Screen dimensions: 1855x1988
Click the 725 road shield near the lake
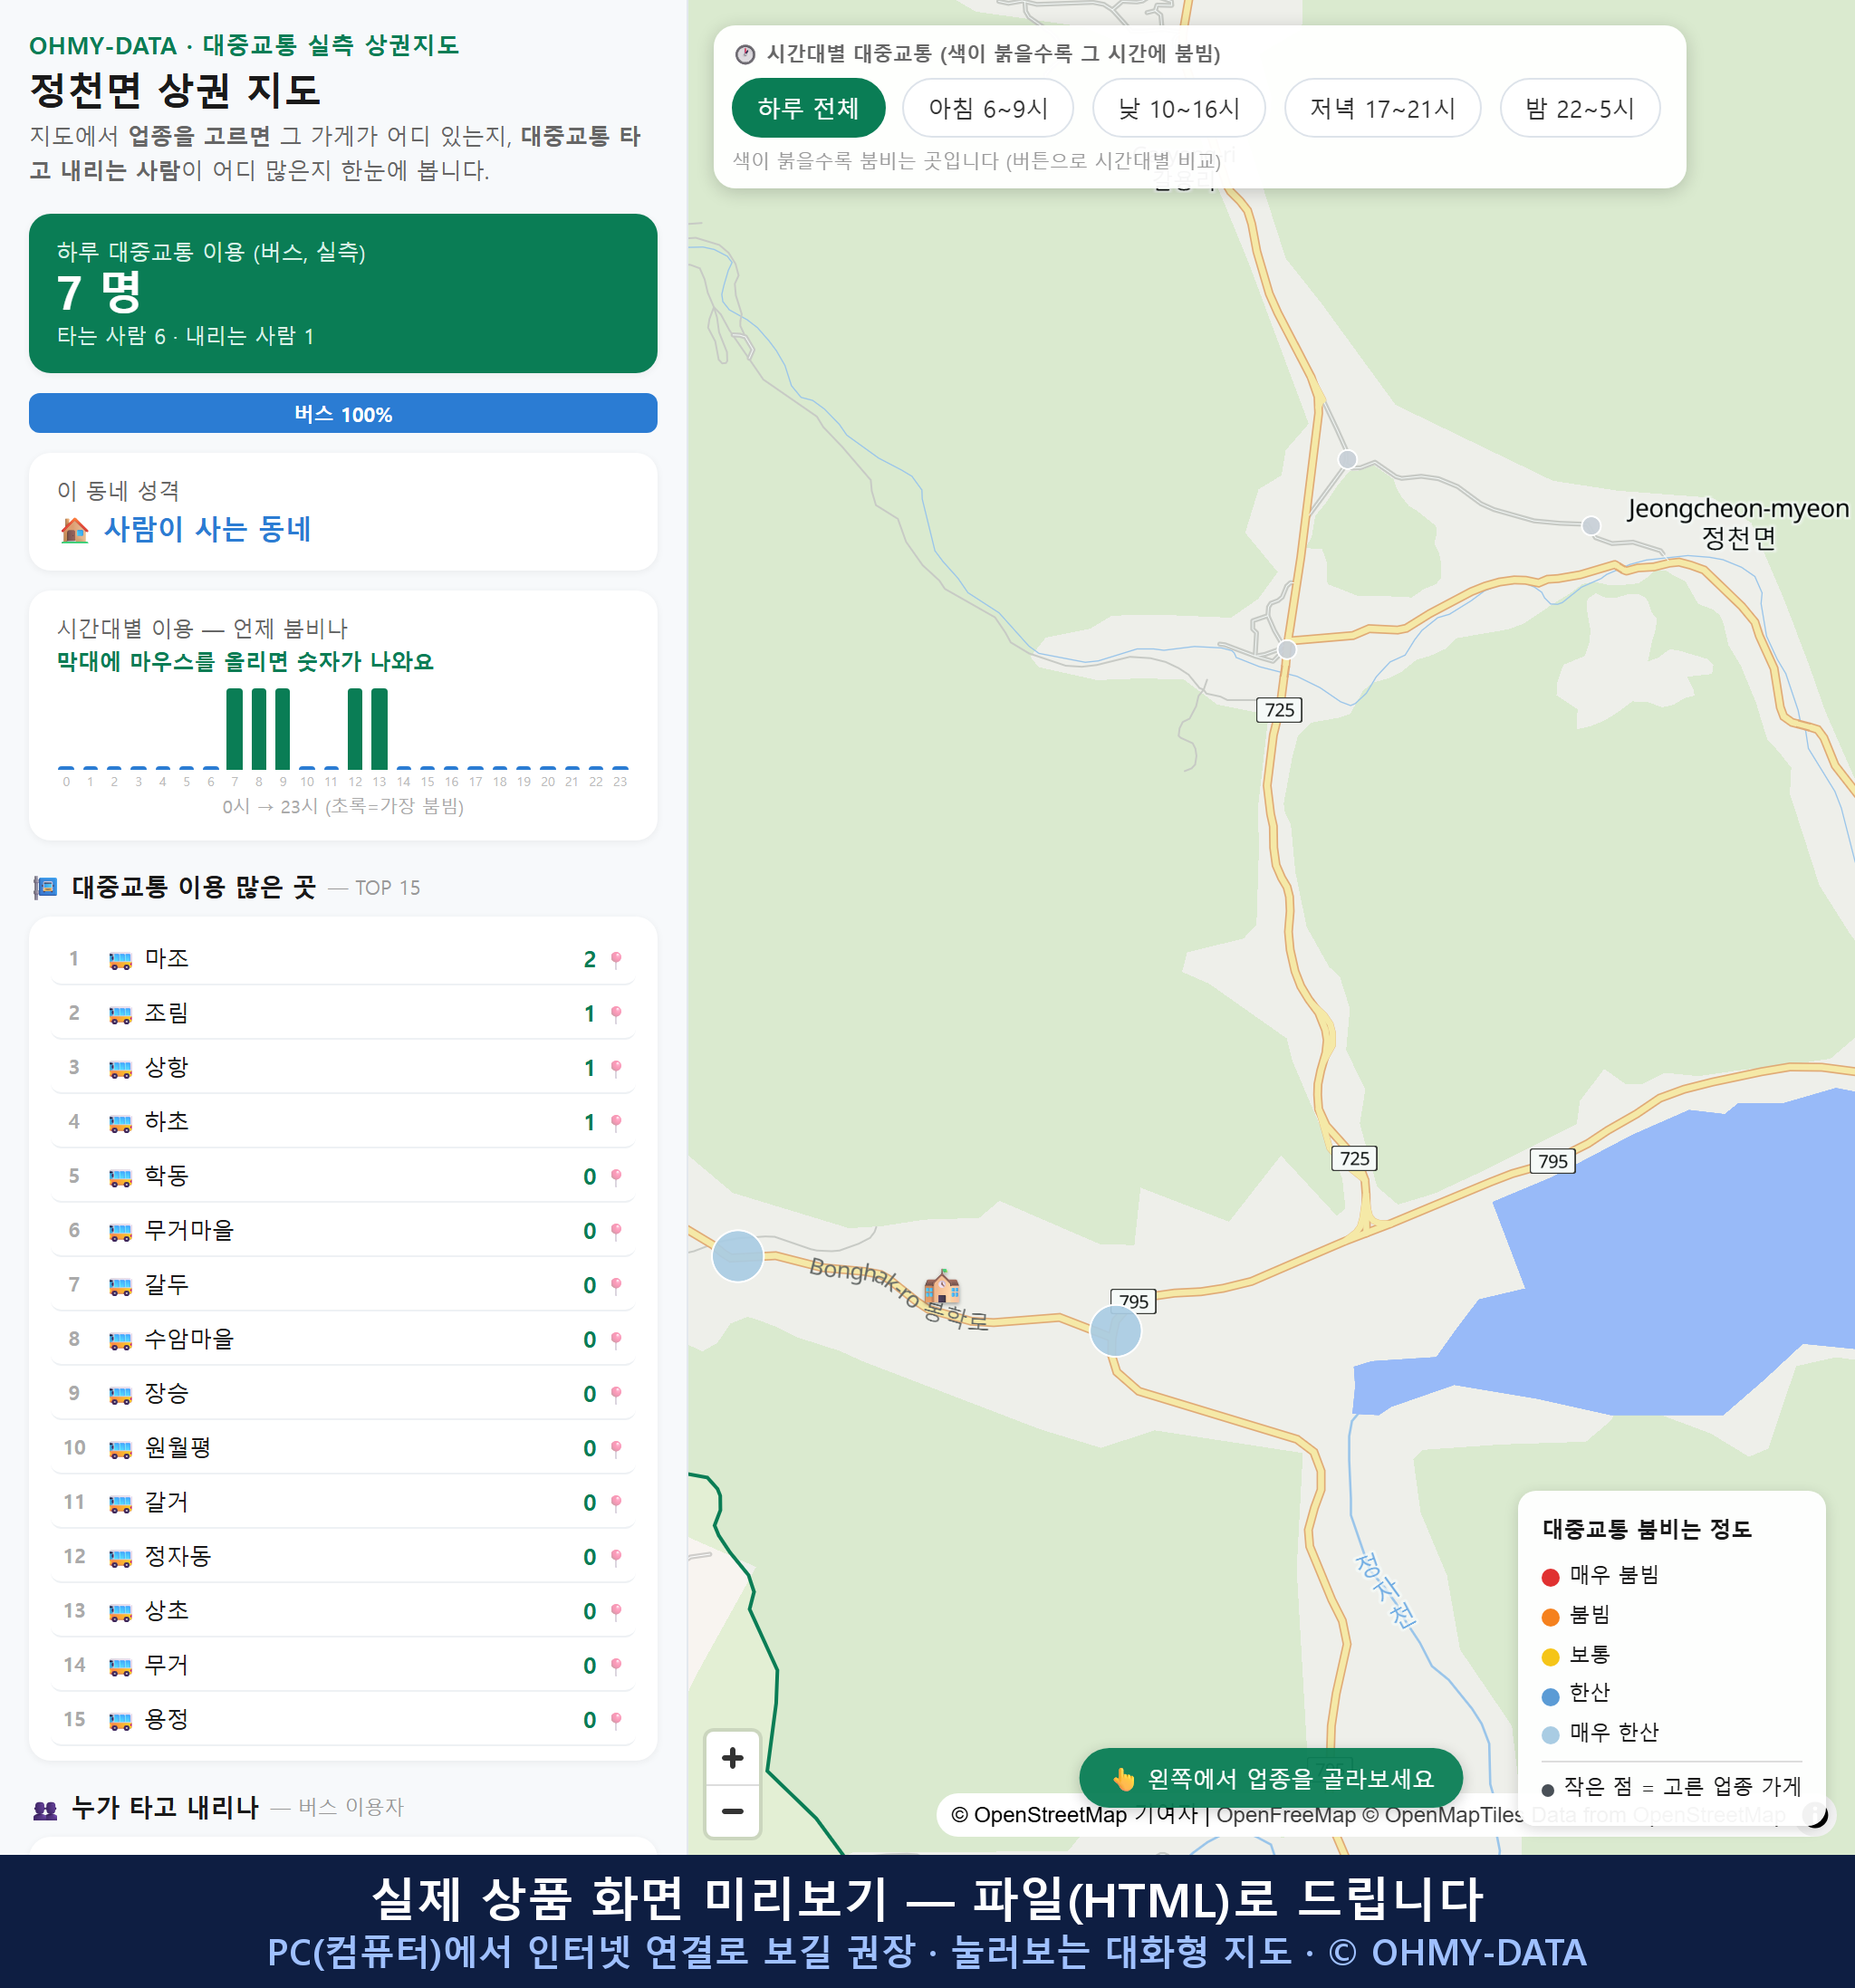pos(1354,1158)
